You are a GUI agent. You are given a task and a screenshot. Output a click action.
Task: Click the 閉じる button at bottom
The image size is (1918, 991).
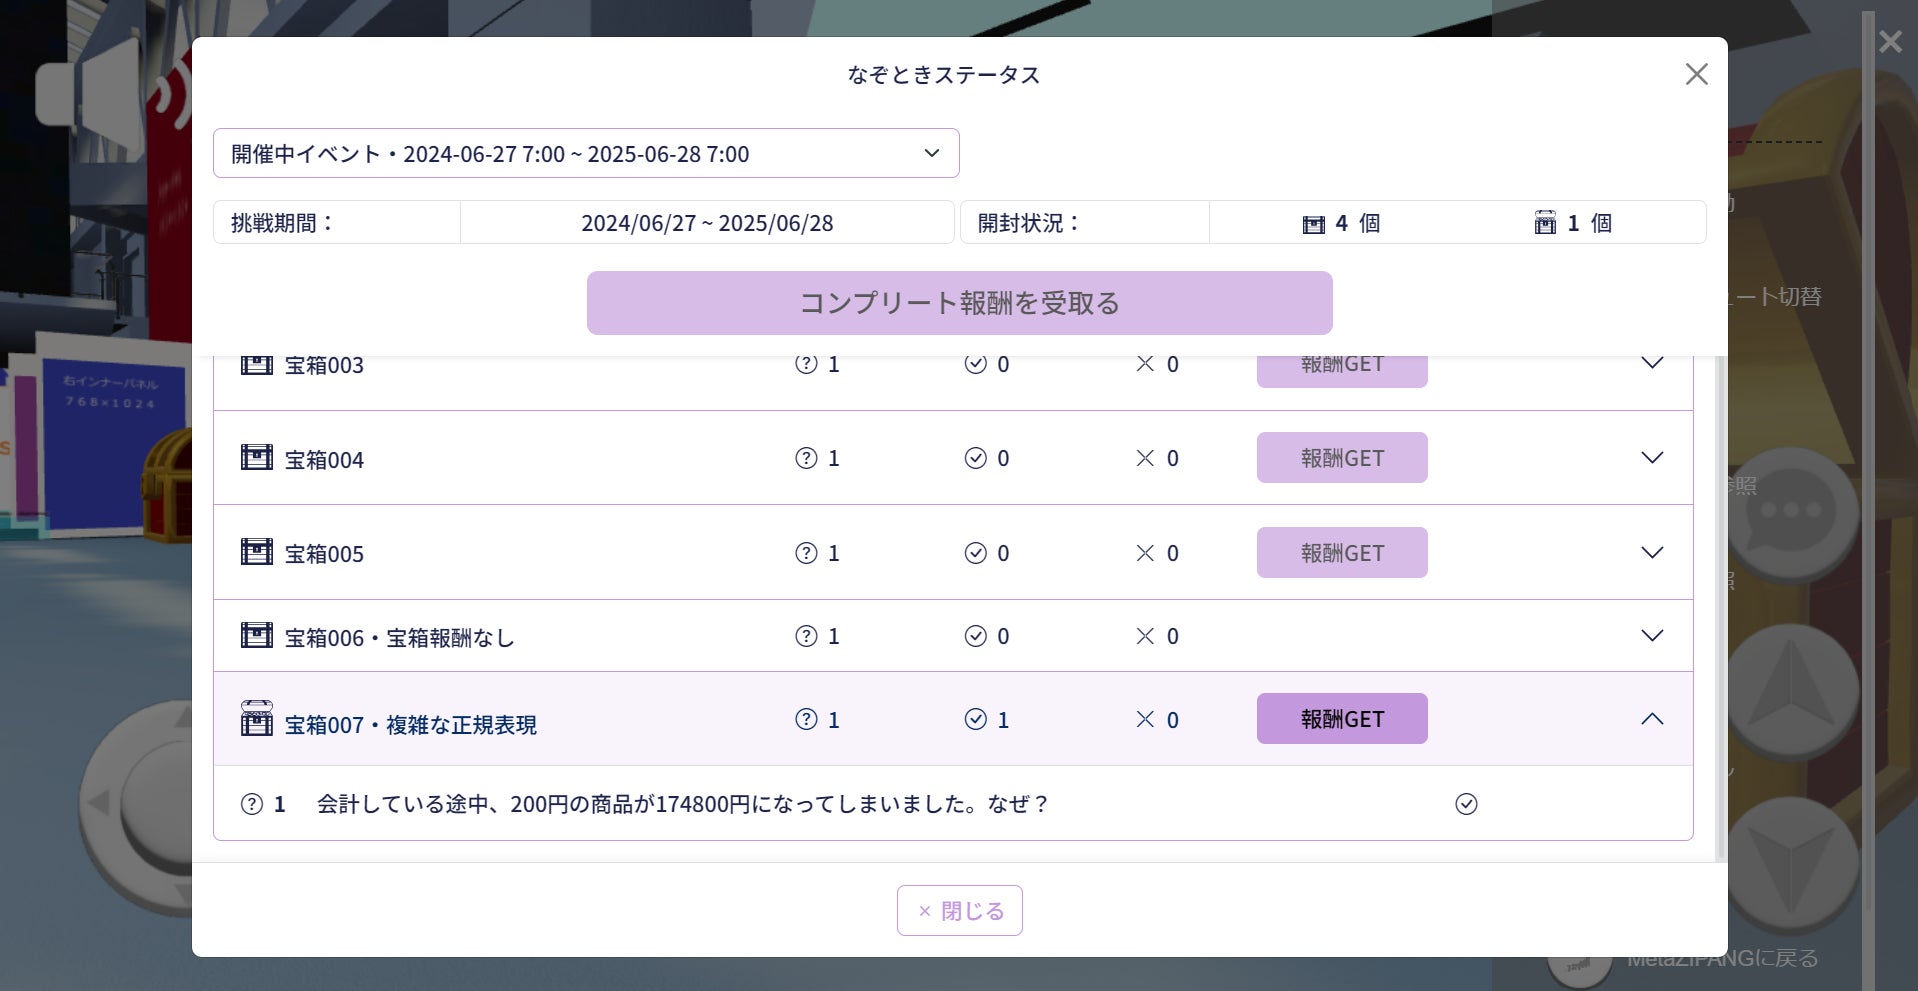tap(960, 911)
